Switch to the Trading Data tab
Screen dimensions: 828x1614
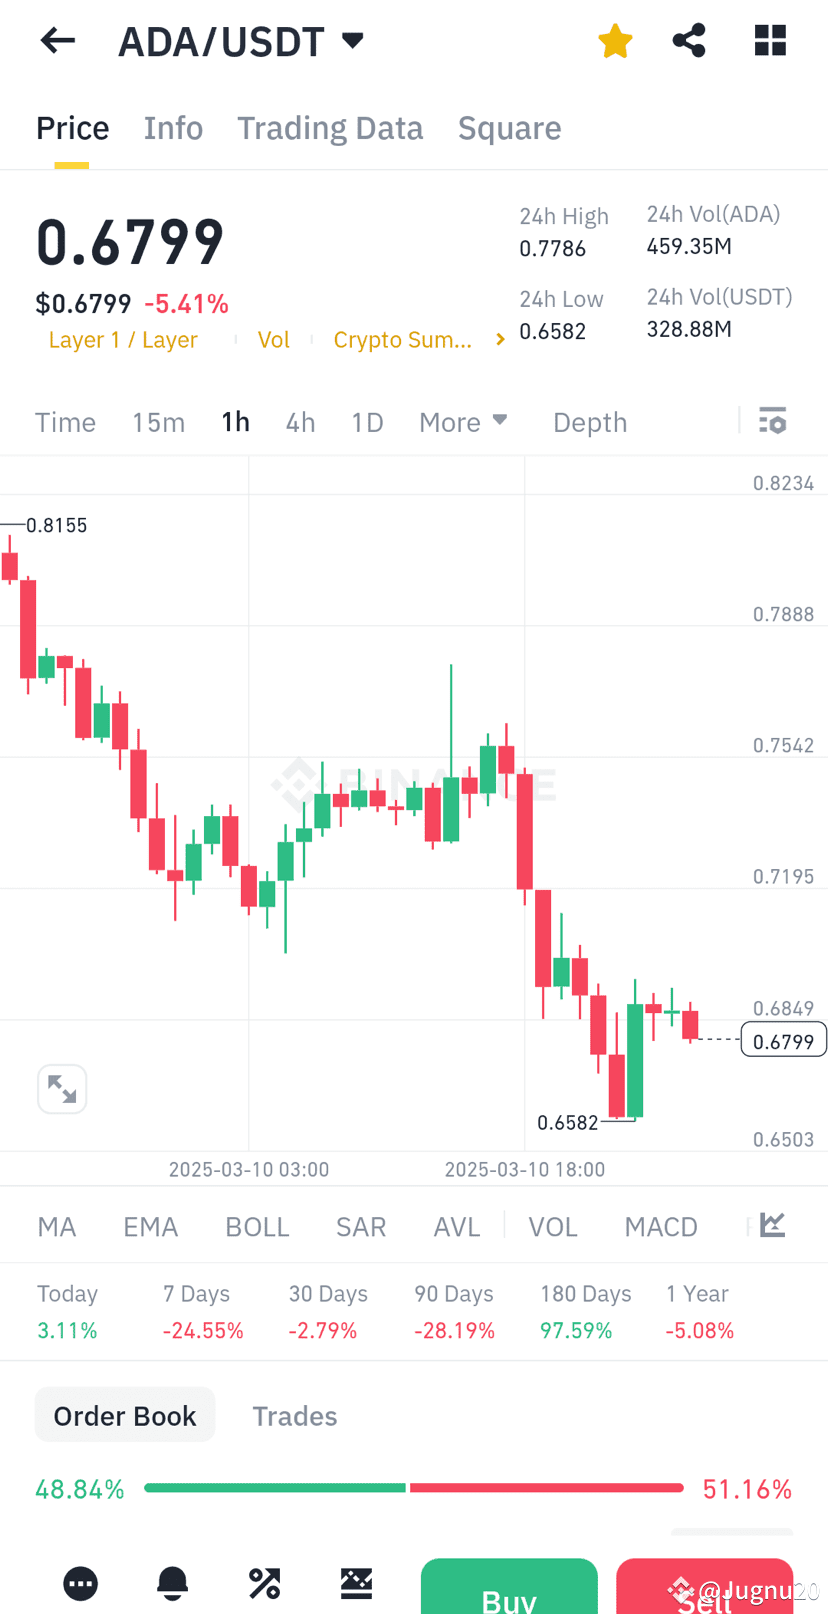click(x=330, y=127)
